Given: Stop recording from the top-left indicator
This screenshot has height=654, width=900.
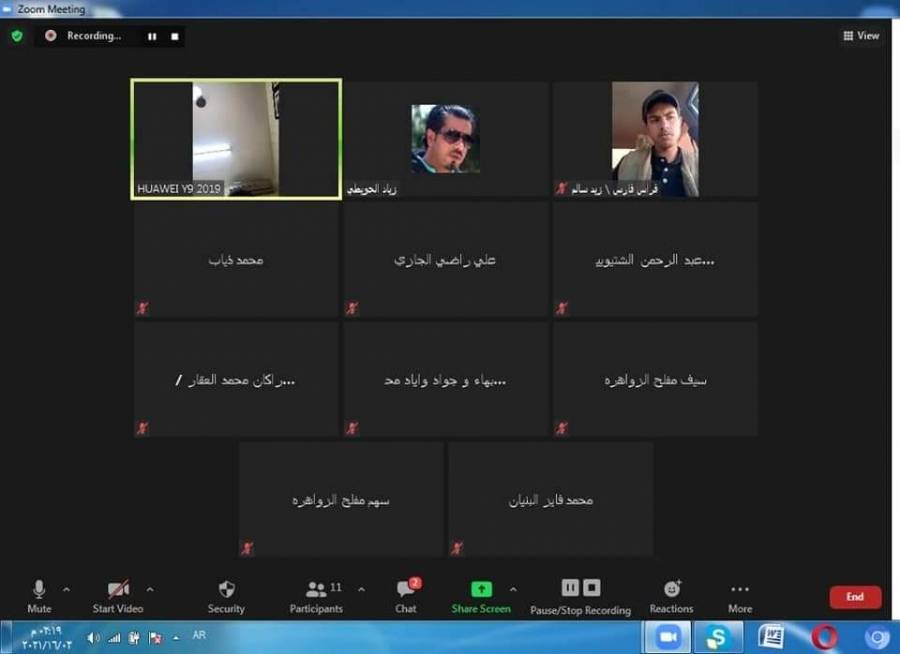Looking at the screenshot, I should [173, 36].
